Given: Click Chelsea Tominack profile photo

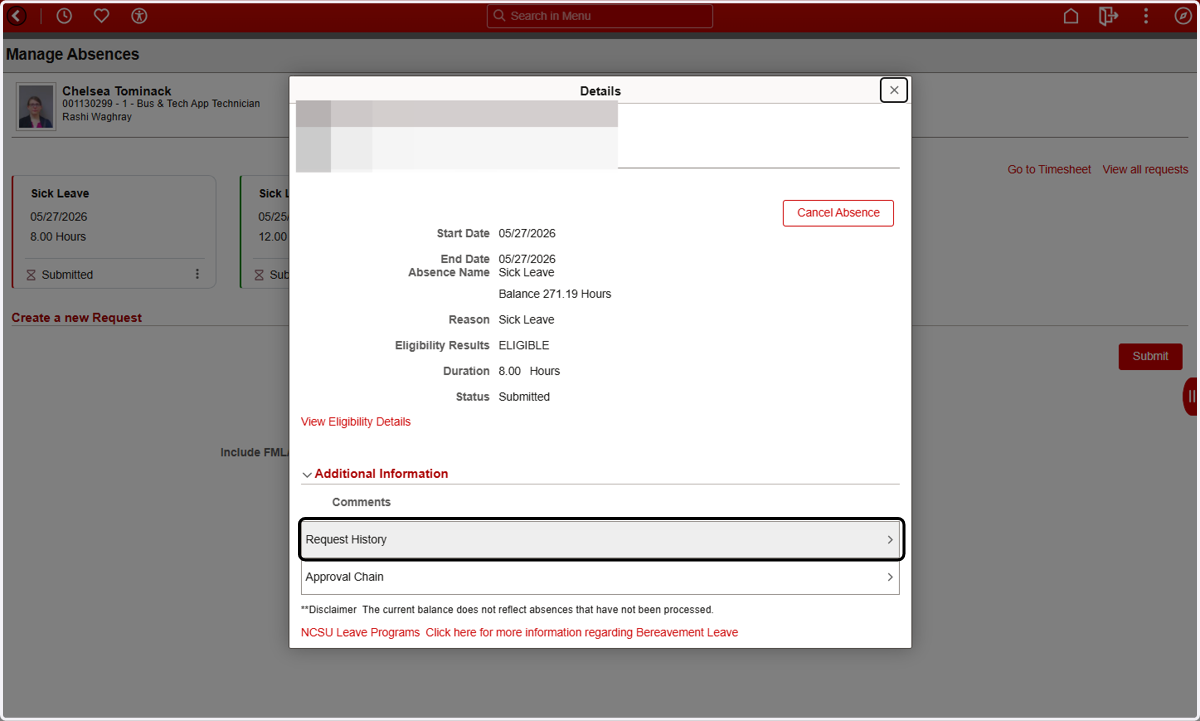Looking at the screenshot, I should [x=37, y=107].
